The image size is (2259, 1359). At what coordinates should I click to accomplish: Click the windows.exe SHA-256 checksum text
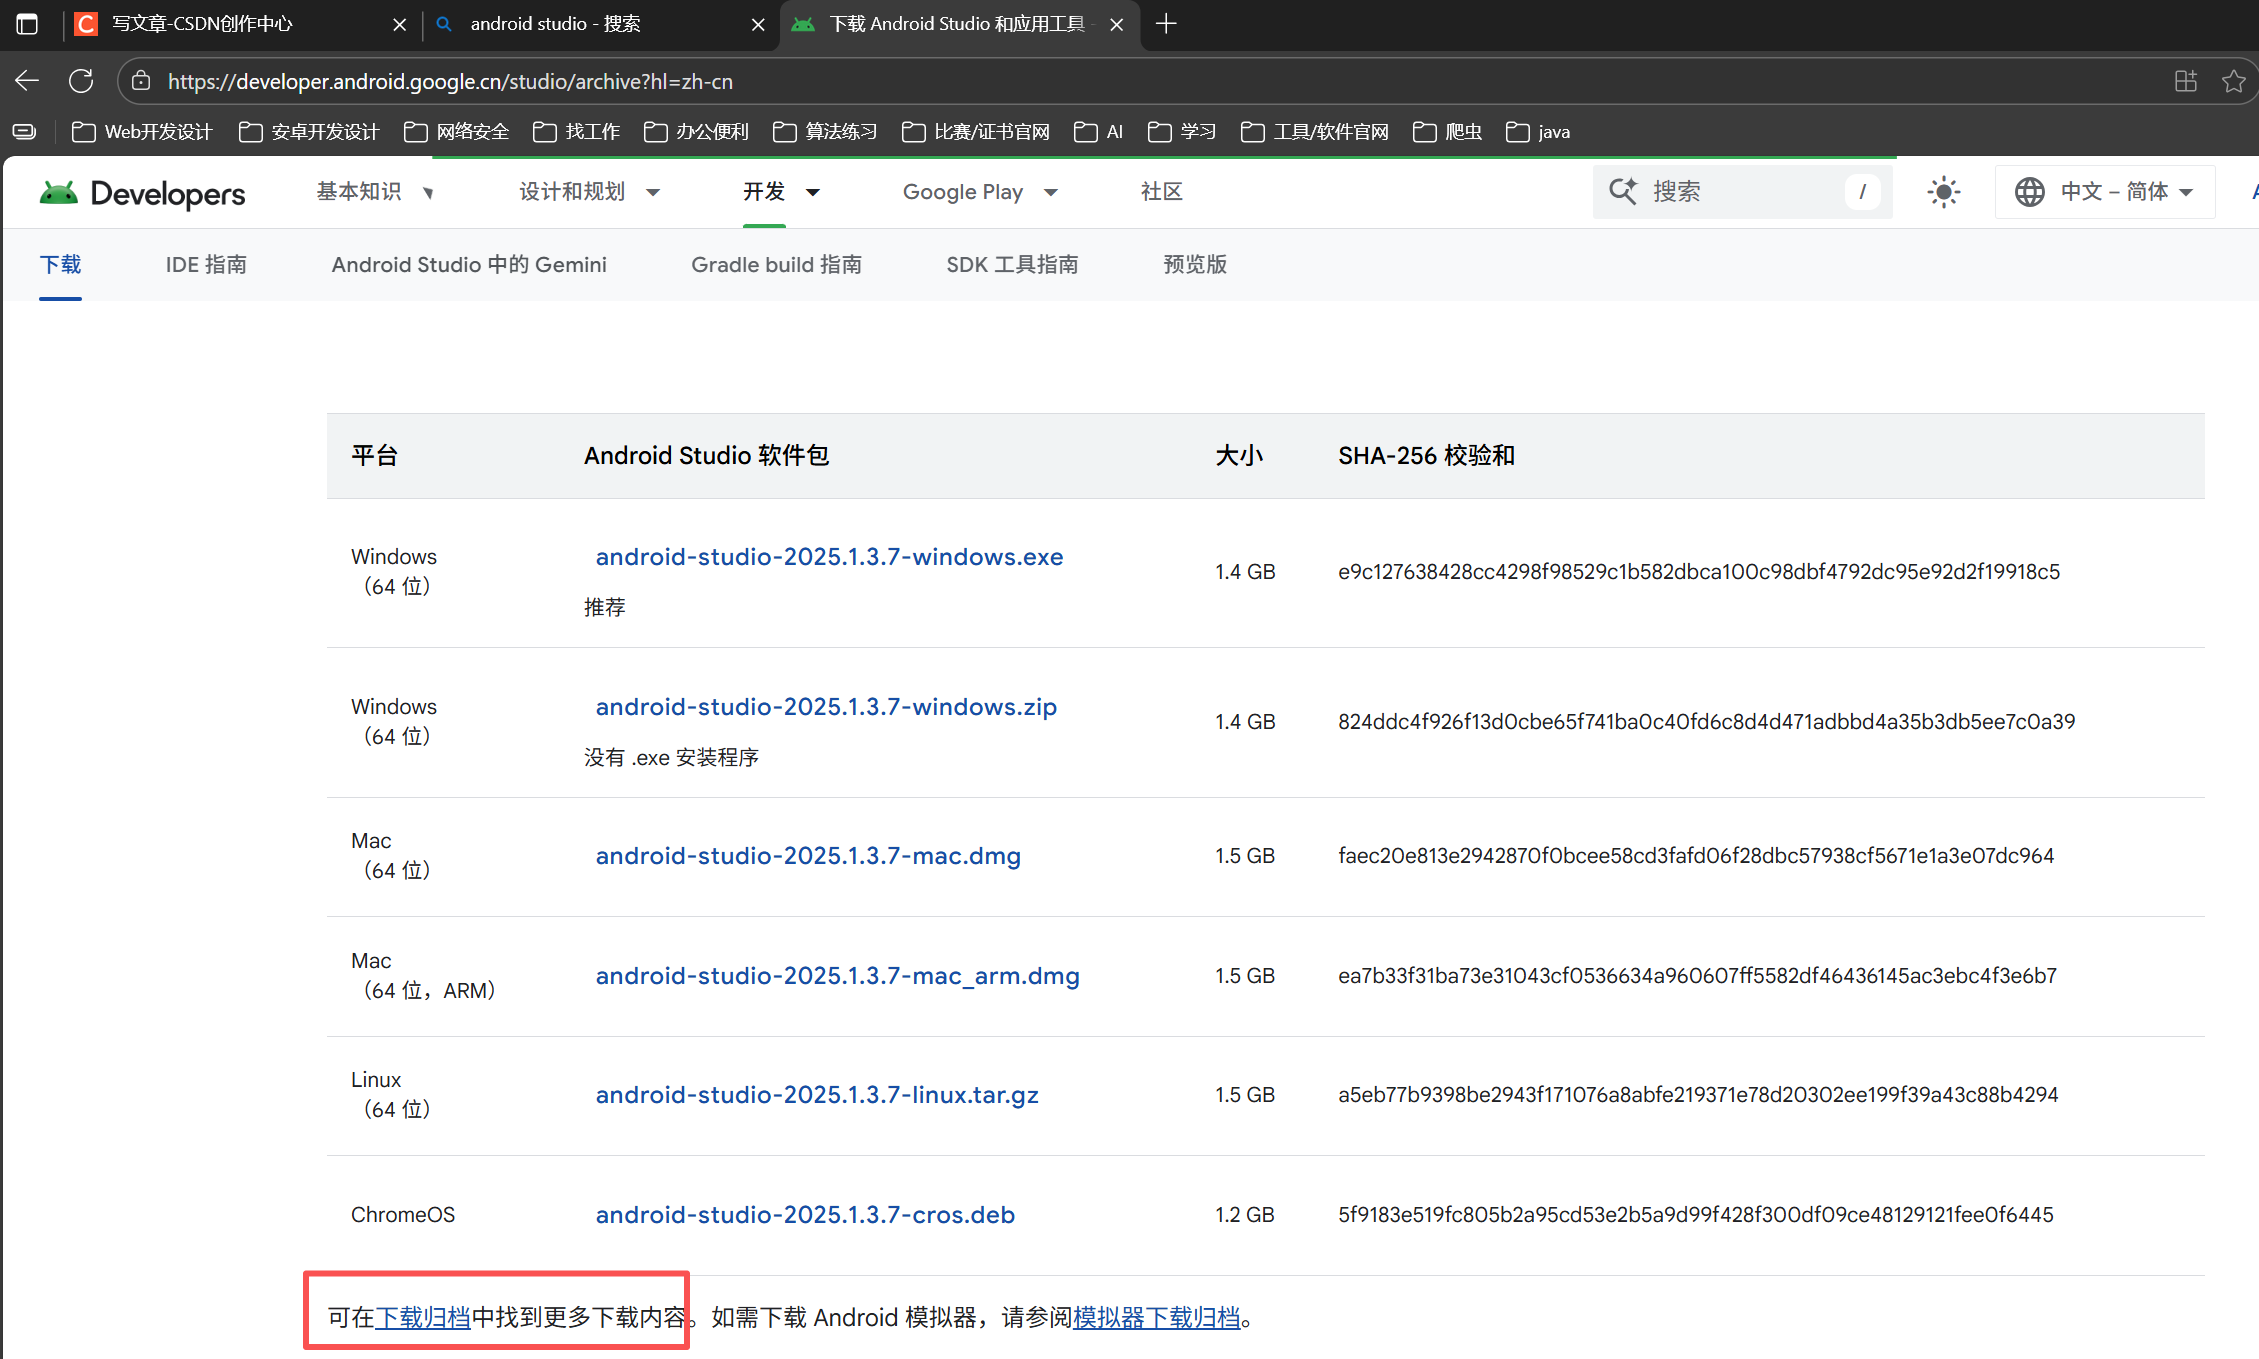coord(1699,572)
